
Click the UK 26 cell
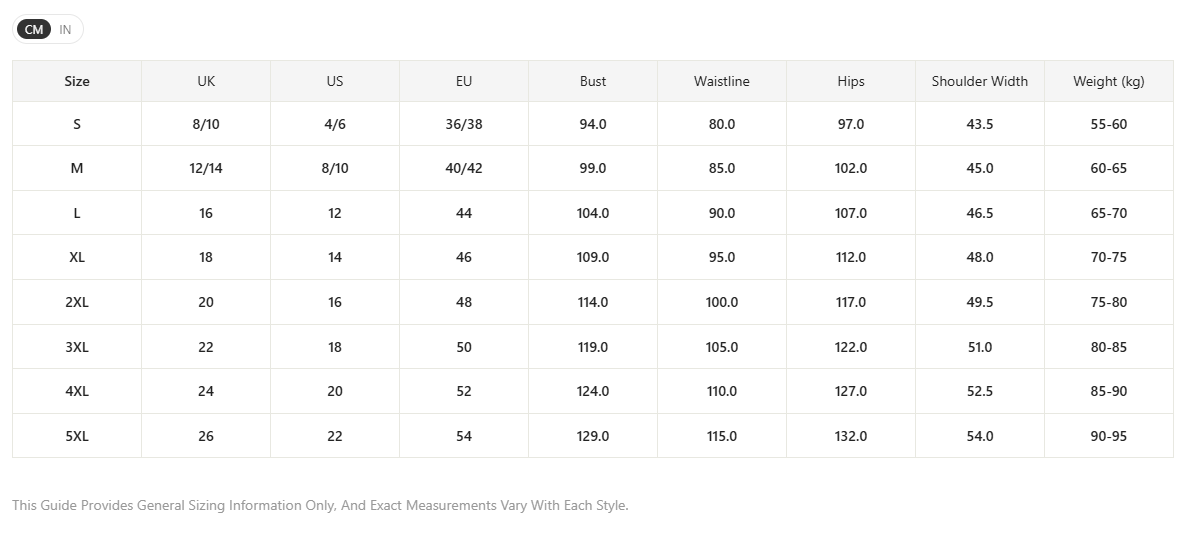pyautogui.click(x=206, y=436)
